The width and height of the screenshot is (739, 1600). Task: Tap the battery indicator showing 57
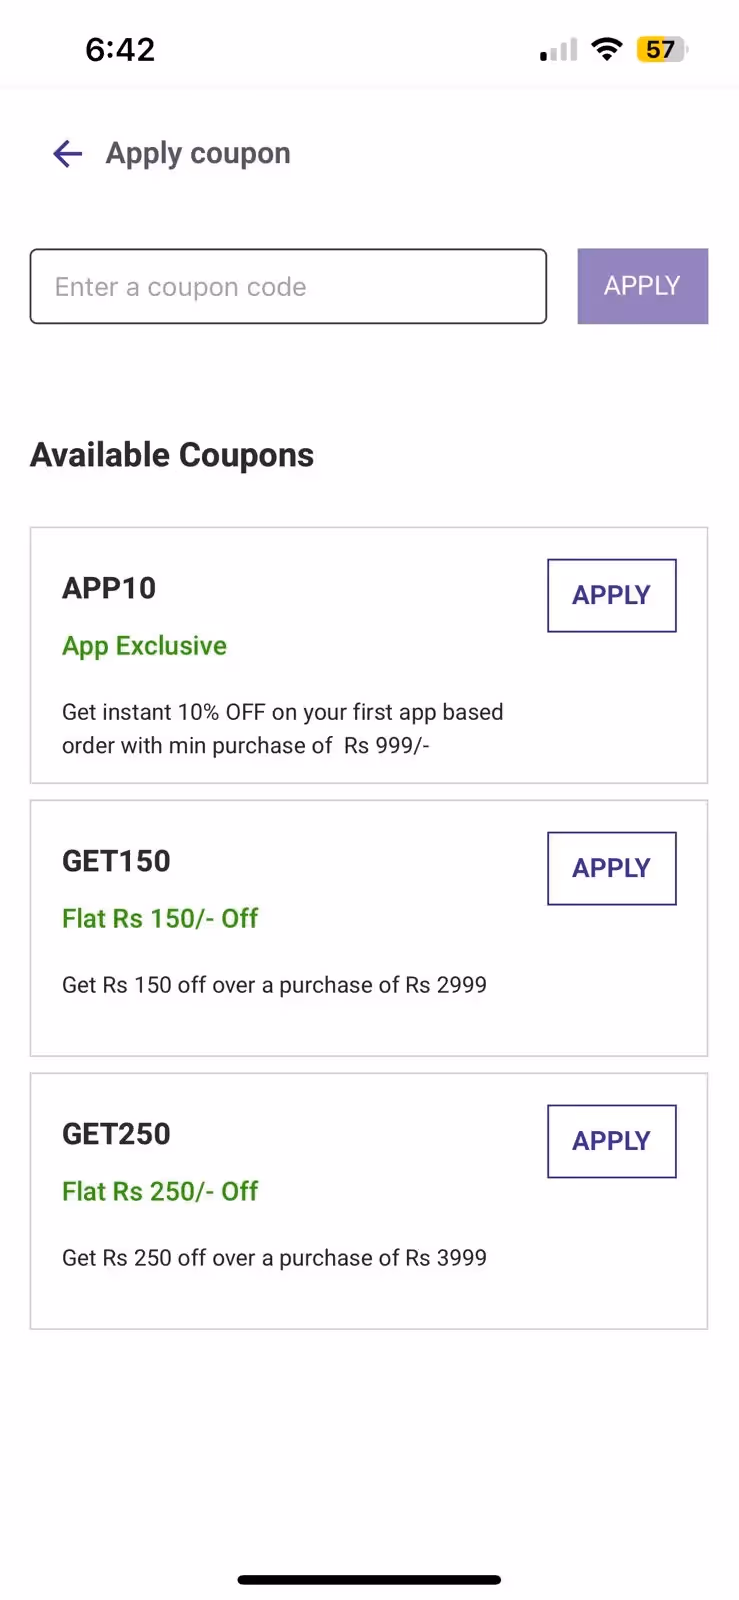click(x=661, y=49)
